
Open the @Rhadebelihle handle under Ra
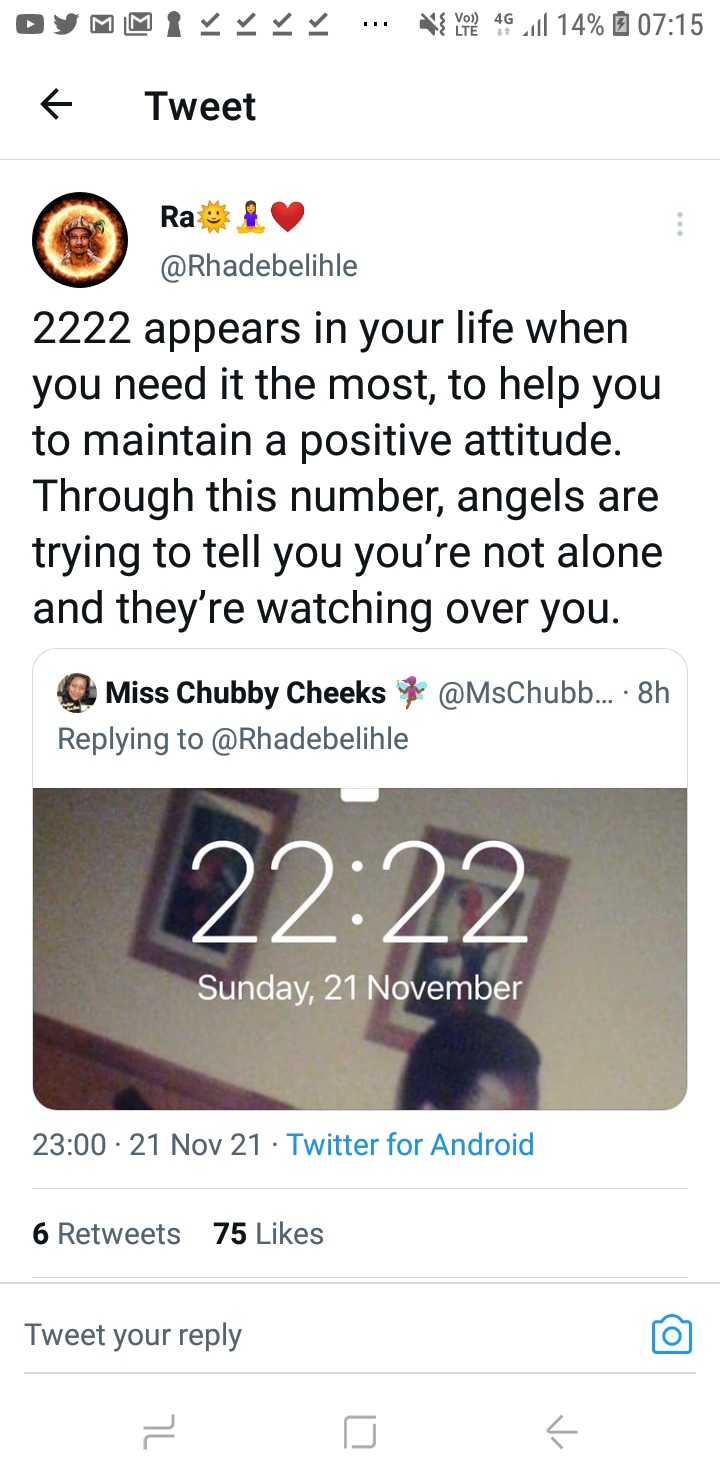(259, 265)
